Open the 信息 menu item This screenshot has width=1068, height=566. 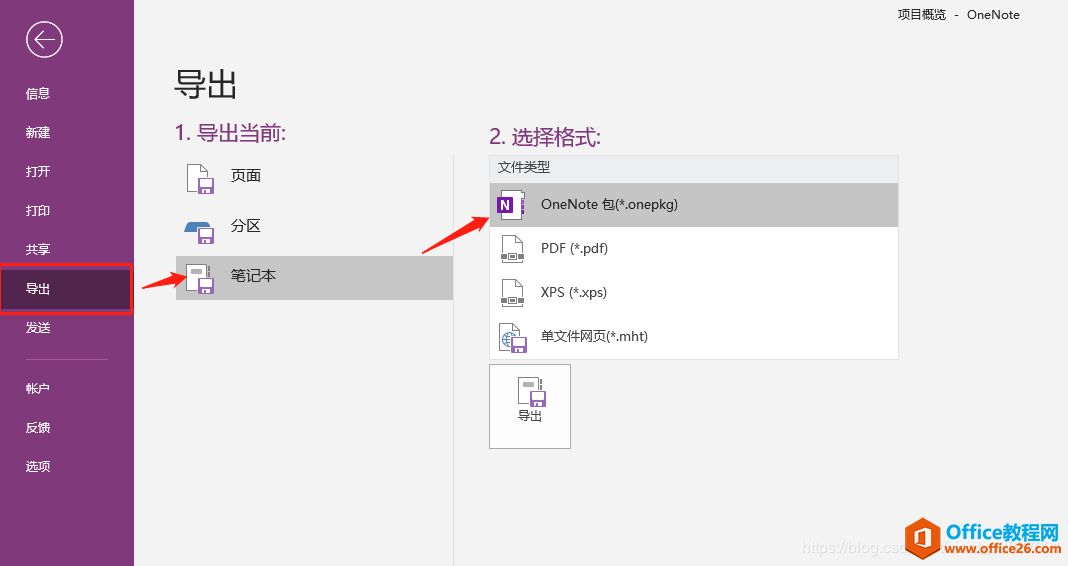coord(38,93)
